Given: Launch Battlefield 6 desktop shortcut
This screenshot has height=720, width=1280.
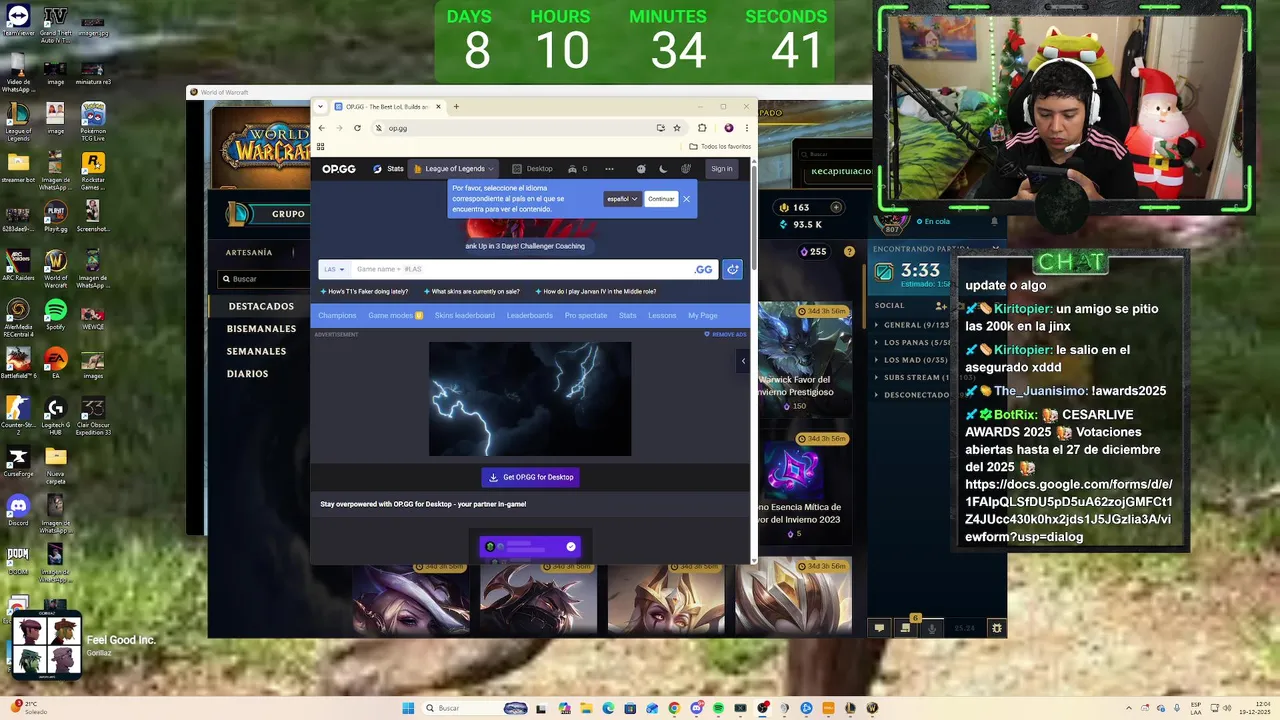Looking at the screenshot, I should (18, 363).
